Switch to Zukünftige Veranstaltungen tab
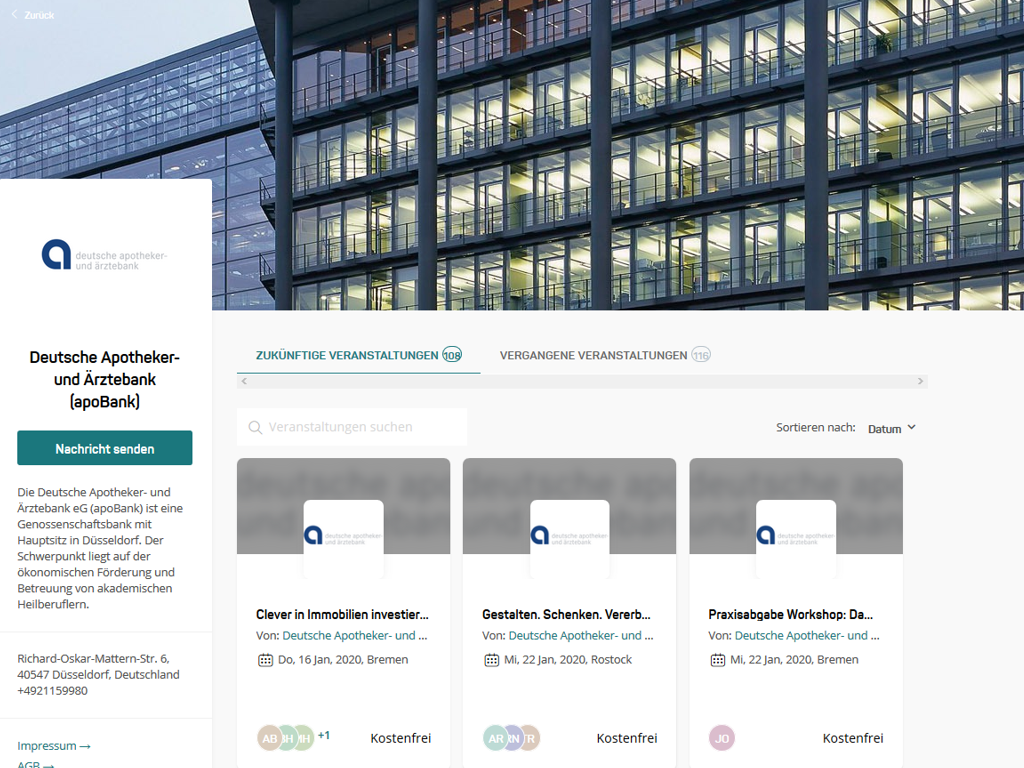1024x768 pixels. [359, 355]
